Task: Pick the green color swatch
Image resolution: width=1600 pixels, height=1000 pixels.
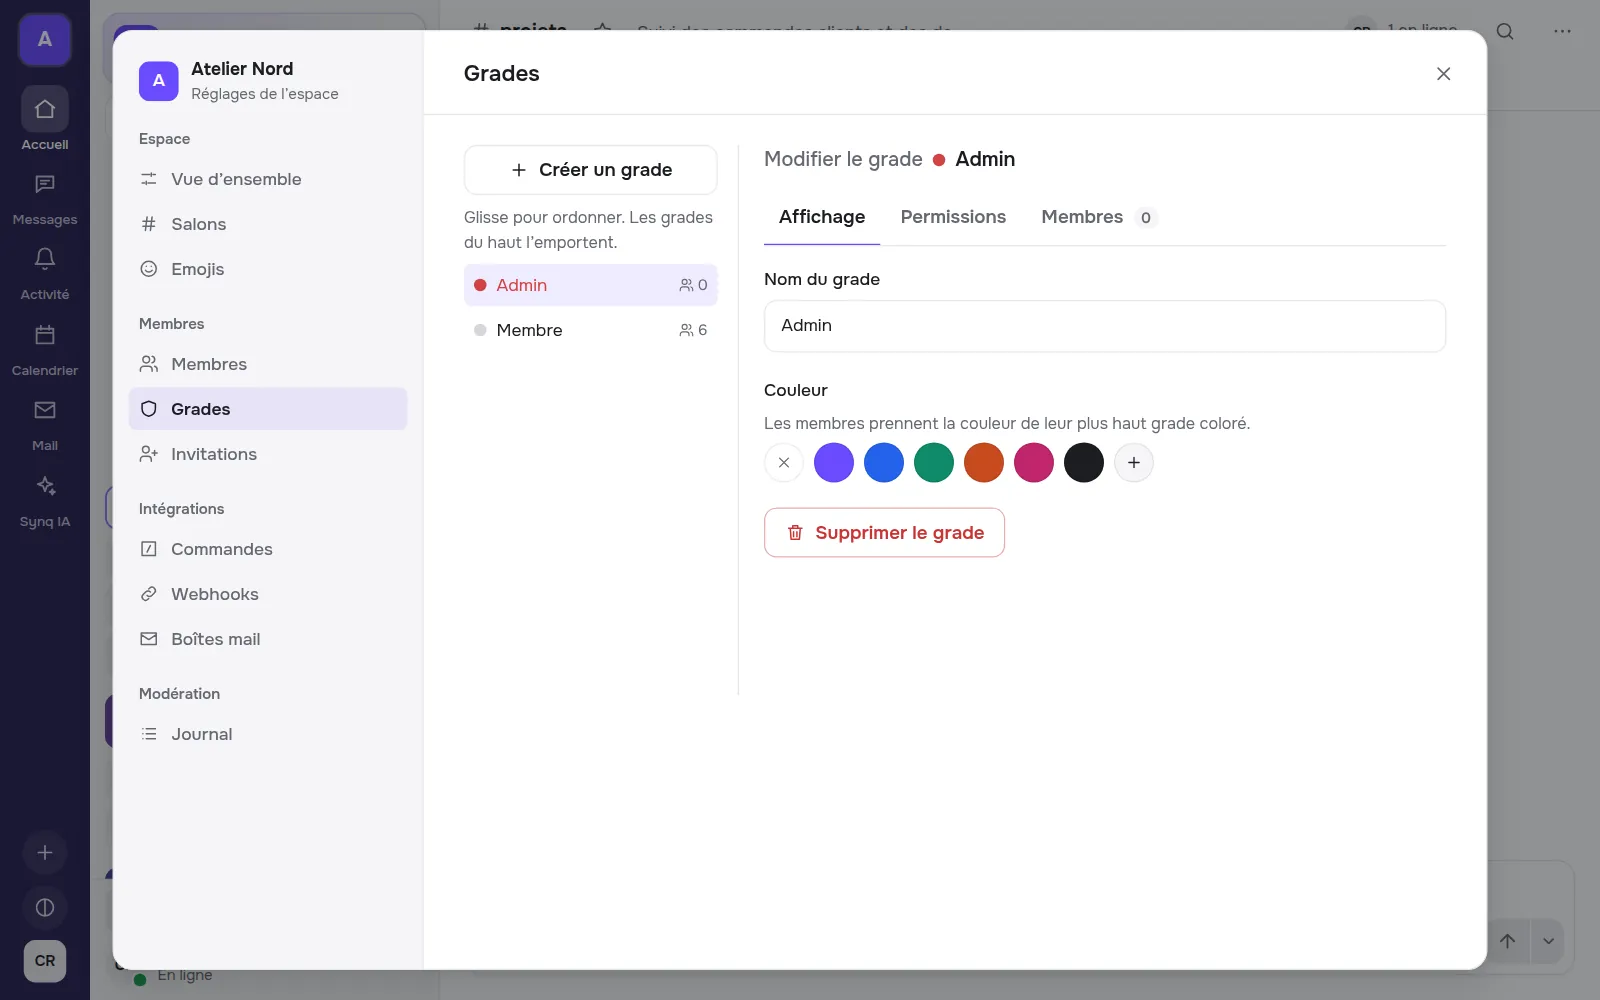Action: 934,463
